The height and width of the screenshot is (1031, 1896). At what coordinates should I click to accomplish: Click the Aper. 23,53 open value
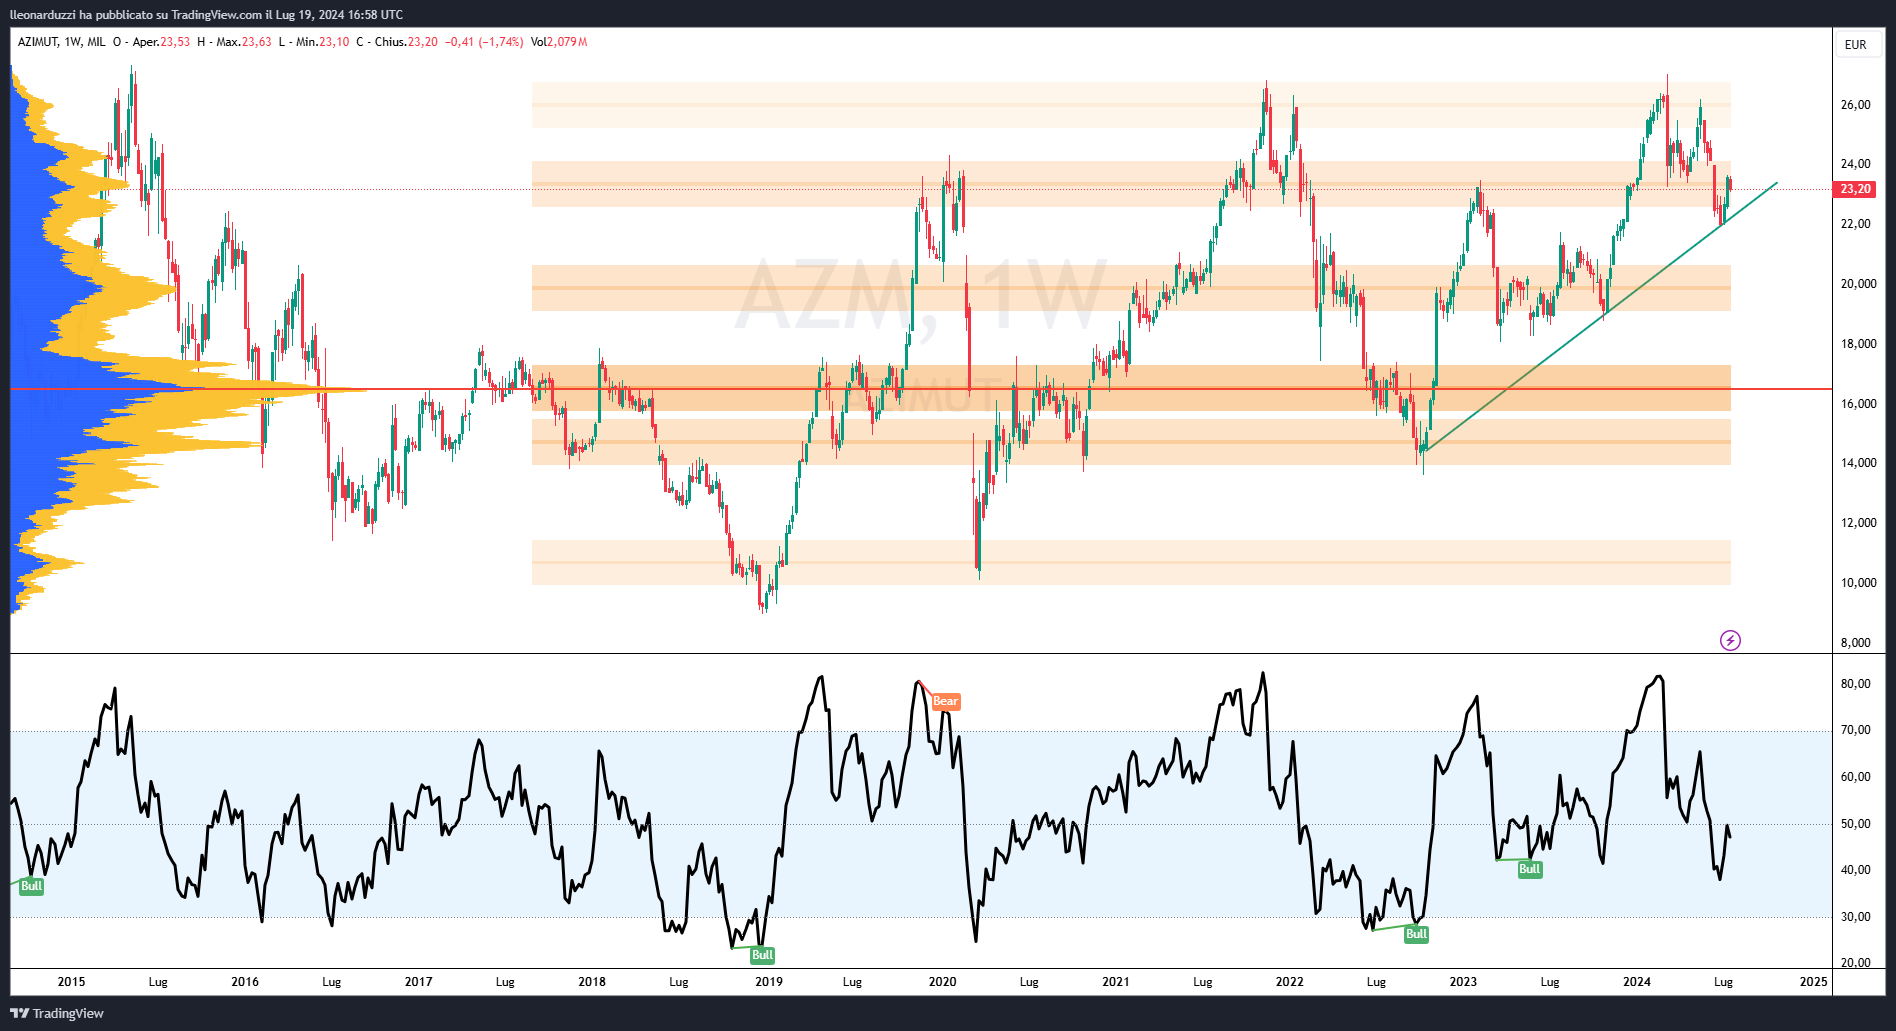tap(151, 42)
